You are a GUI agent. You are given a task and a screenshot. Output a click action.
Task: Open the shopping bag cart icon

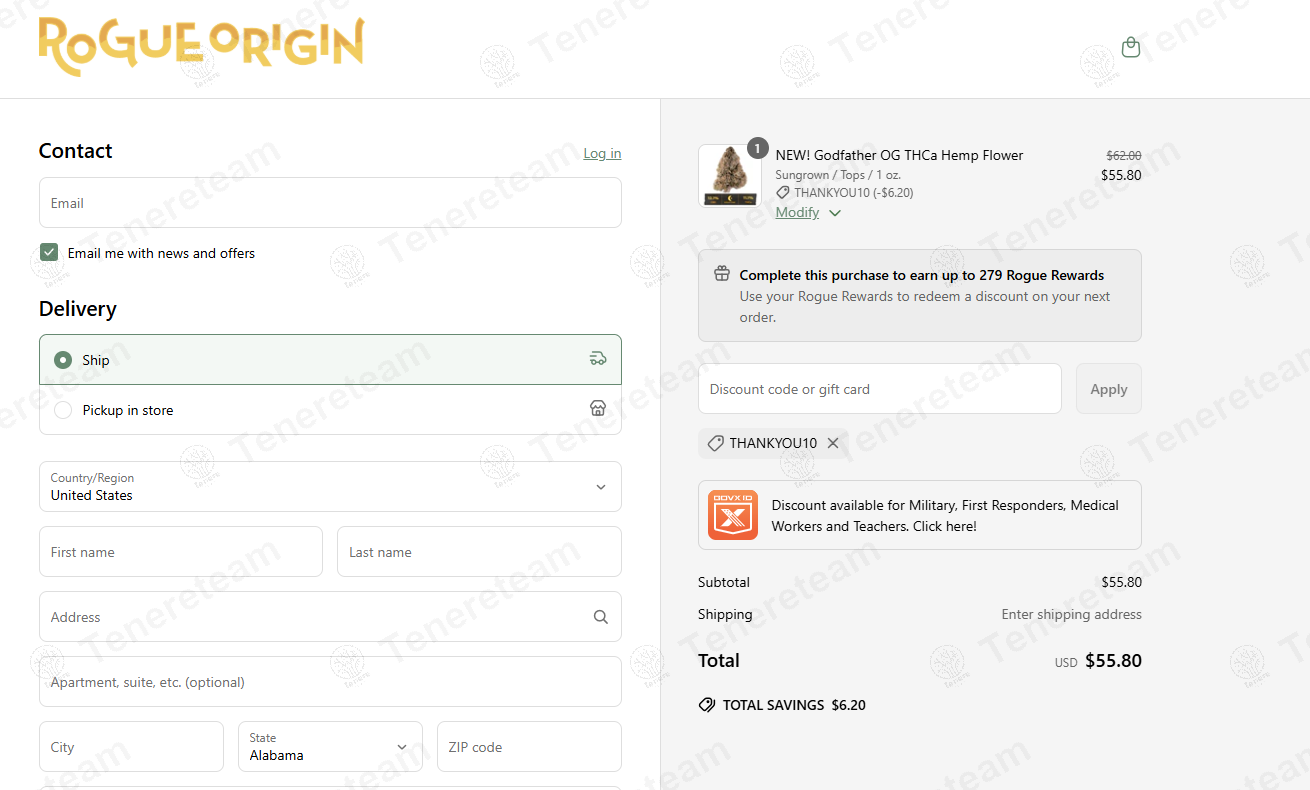tap(1130, 47)
